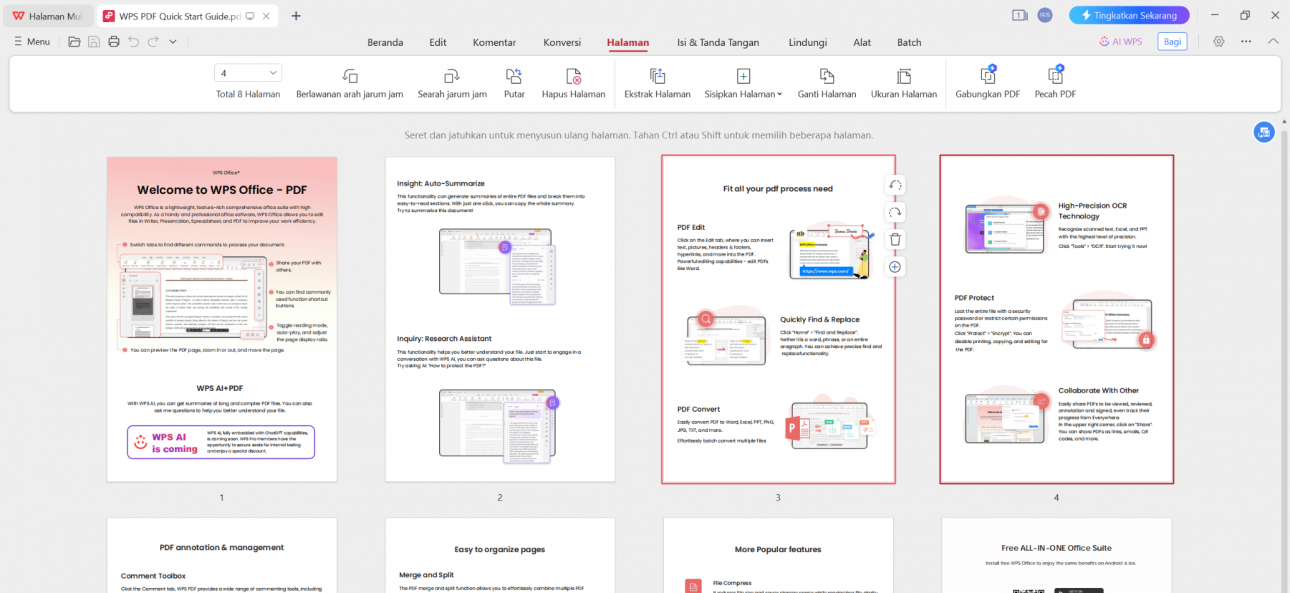Open the Menu in the top left
Viewport: 1290px width, 593px height.
(33, 42)
